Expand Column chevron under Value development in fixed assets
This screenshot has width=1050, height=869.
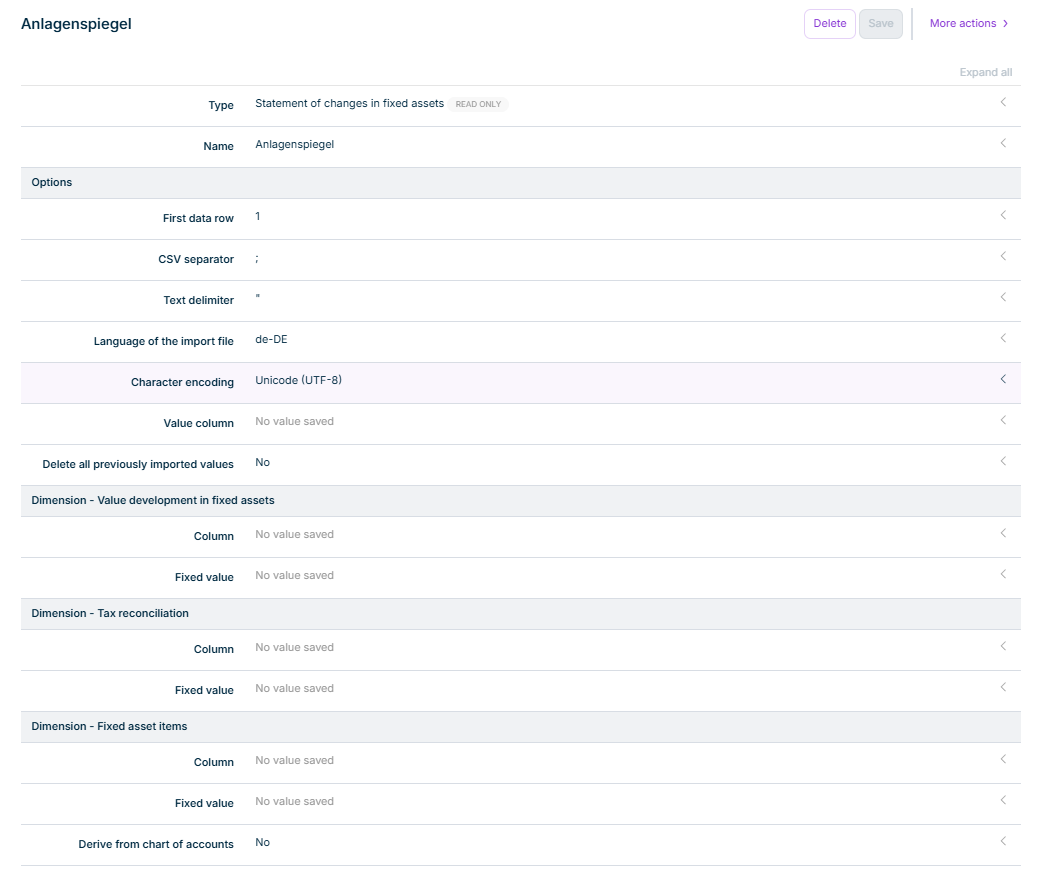coord(1003,533)
